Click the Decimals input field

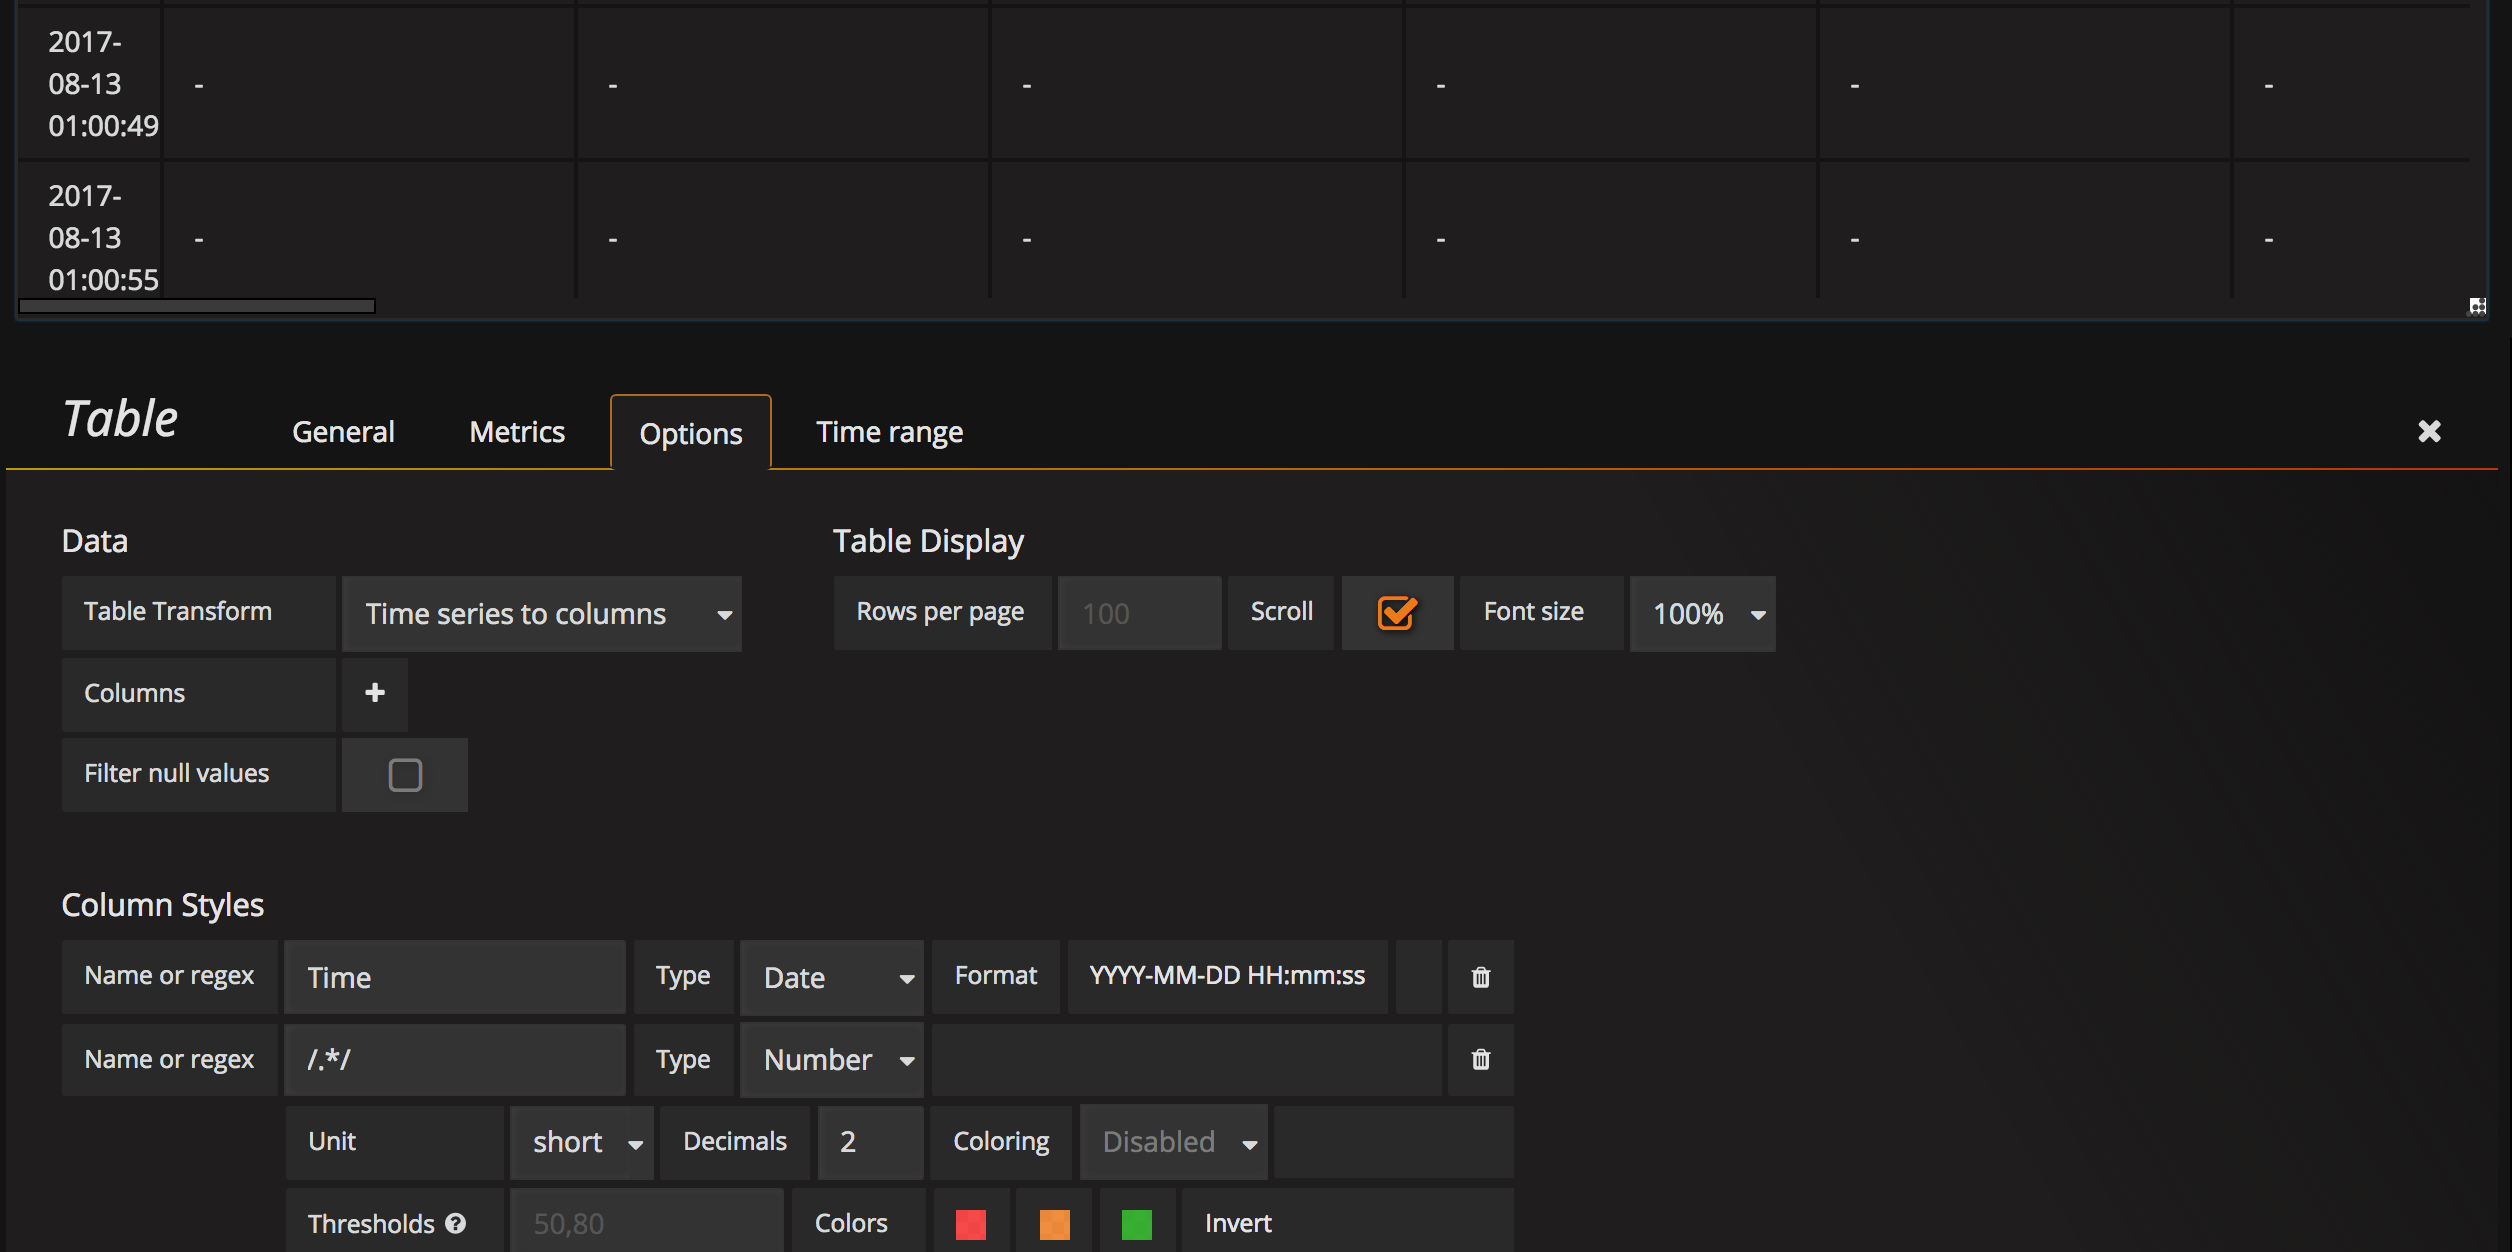[869, 1141]
